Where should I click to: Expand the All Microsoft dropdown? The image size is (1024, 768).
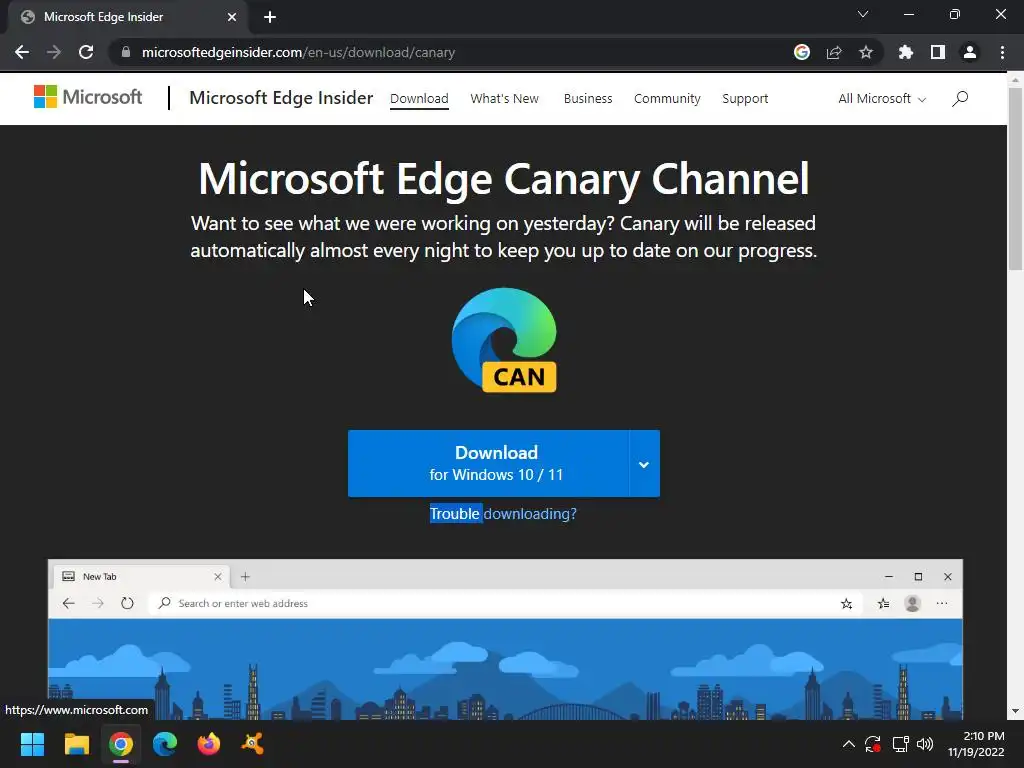tap(882, 99)
